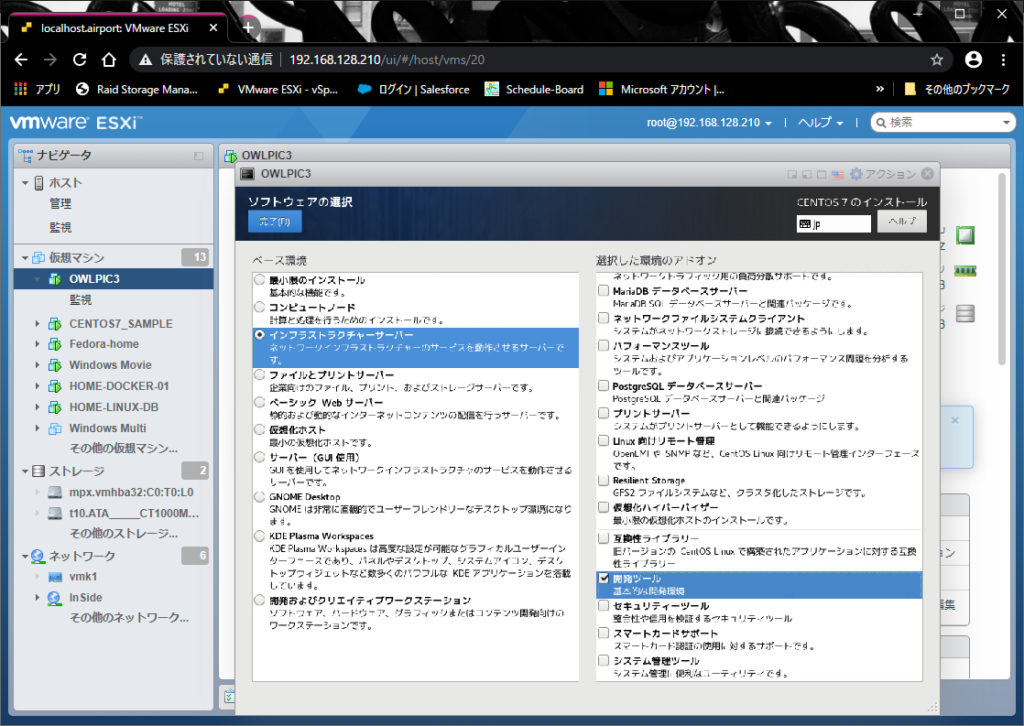Expand the CENTOS7_SAMPLE VM node
Image resolution: width=1024 pixels, height=726 pixels.
(37, 324)
